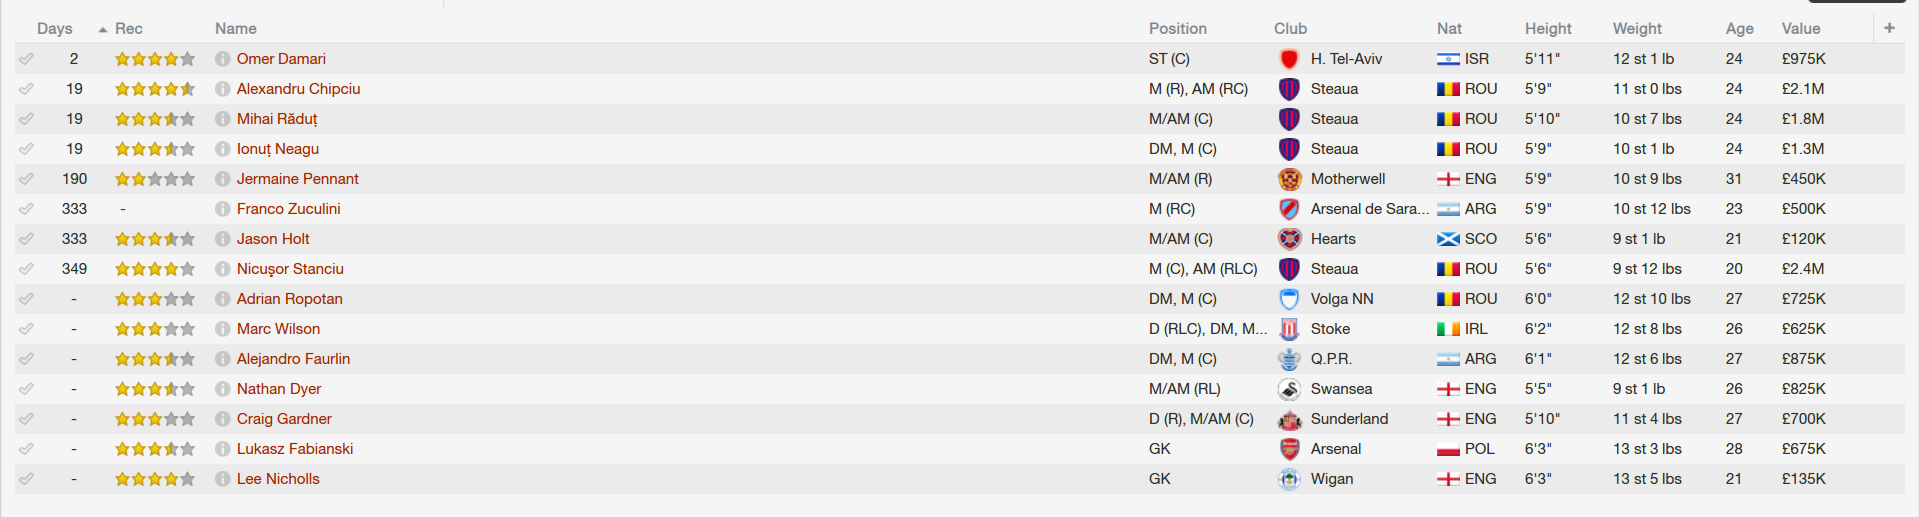Sort list by Value column header
Image resolution: width=1920 pixels, height=517 pixels.
point(1801,29)
